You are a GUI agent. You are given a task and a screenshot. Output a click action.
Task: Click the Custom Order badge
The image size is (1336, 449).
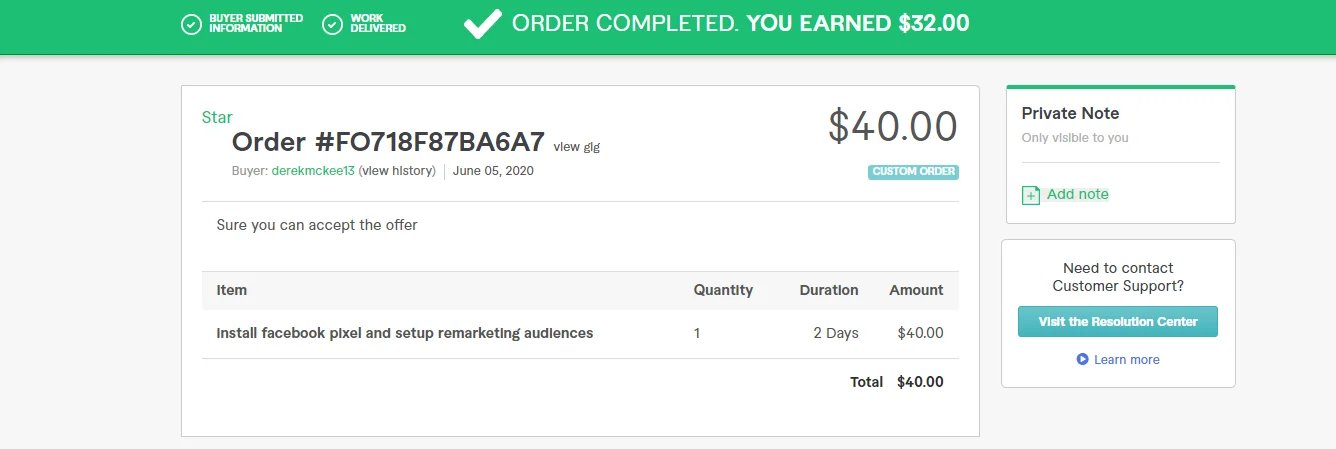click(913, 172)
